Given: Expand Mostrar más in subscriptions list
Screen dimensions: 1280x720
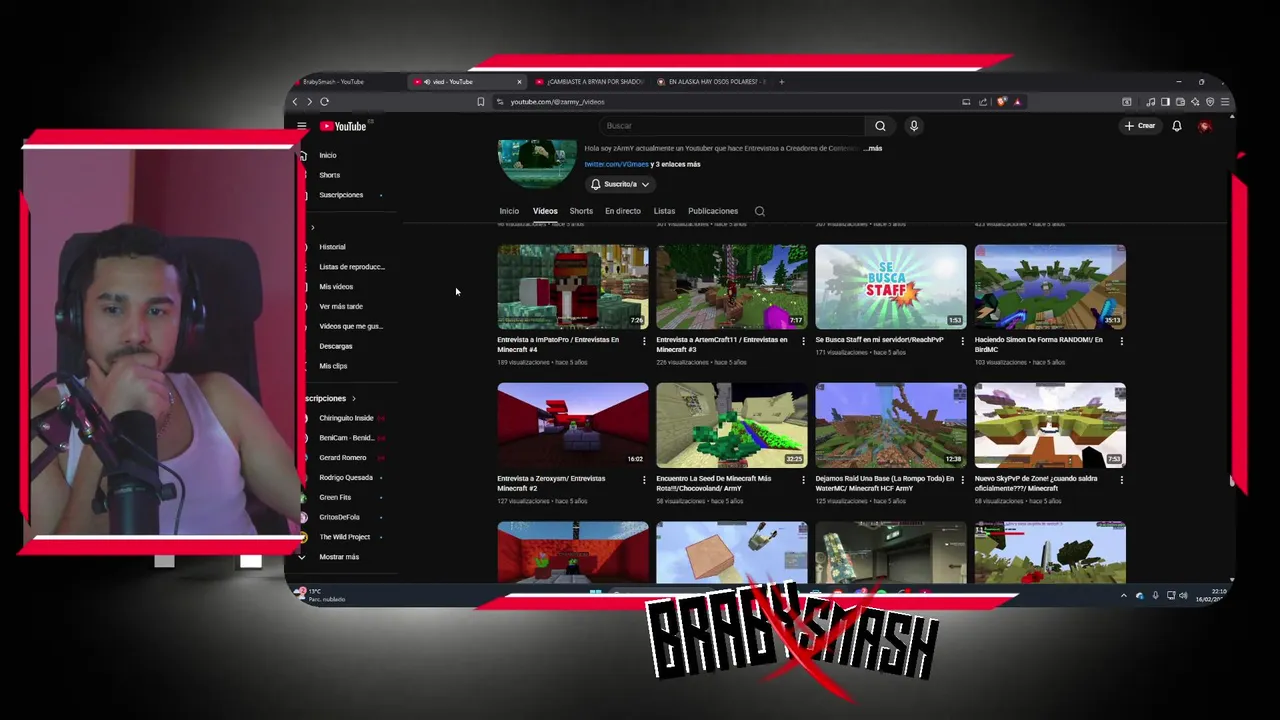Looking at the screenshot, I should click(x=339, y=557).
